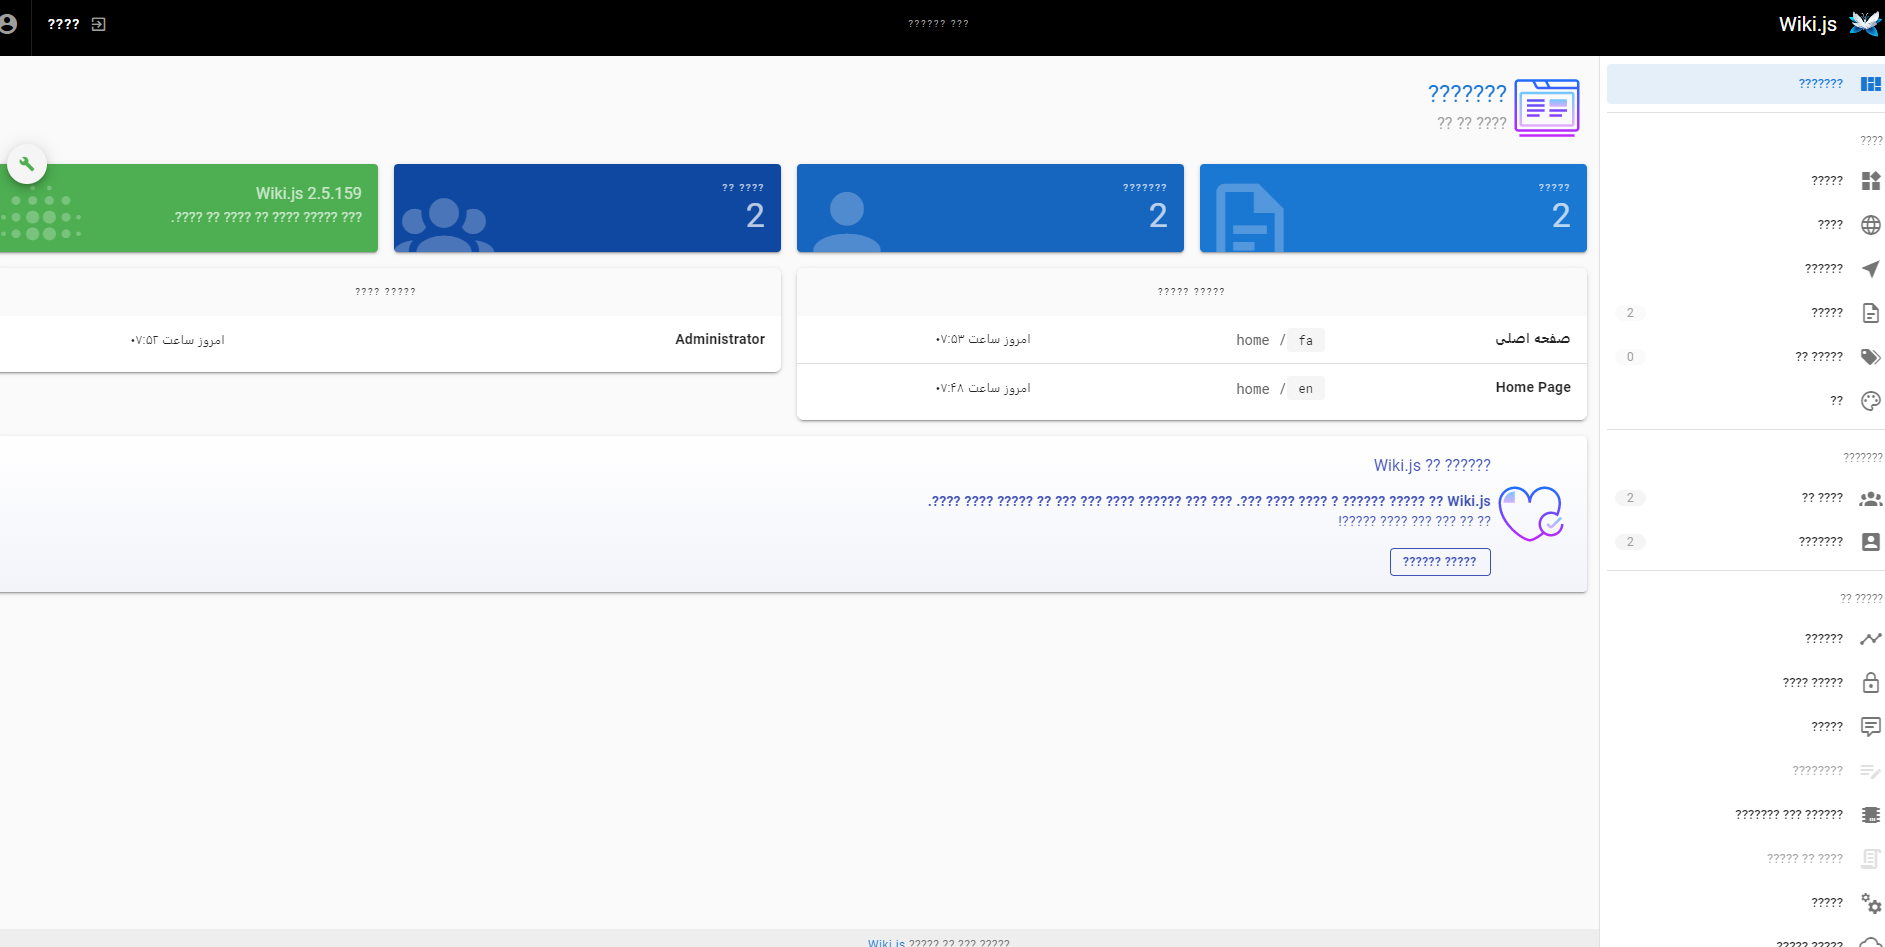This screenshot has width=1885, height=947.
Task: Click the Comments speech-bubble icon
Action: pos(1870,727)
